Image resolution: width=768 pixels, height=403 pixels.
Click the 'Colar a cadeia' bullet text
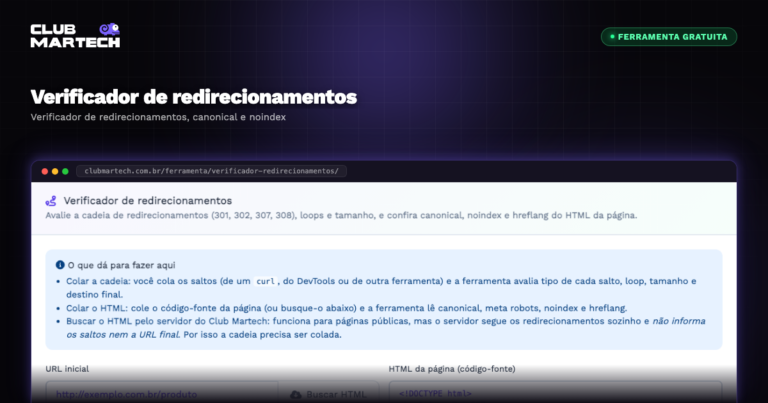381,288
